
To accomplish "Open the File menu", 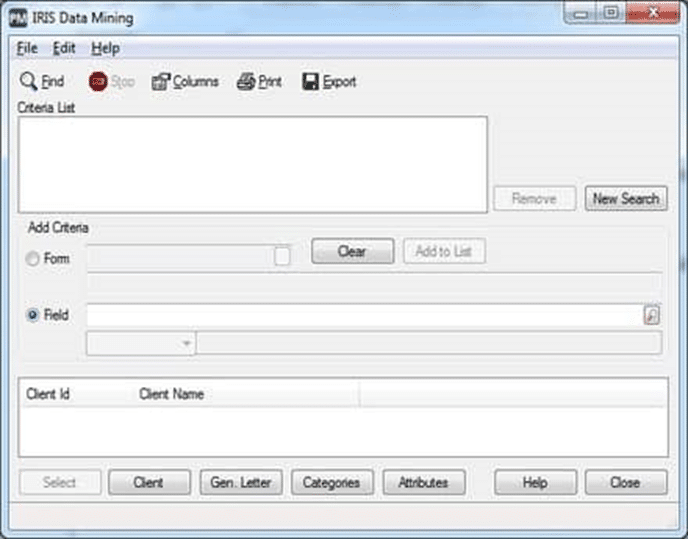I will coord(27,48).
